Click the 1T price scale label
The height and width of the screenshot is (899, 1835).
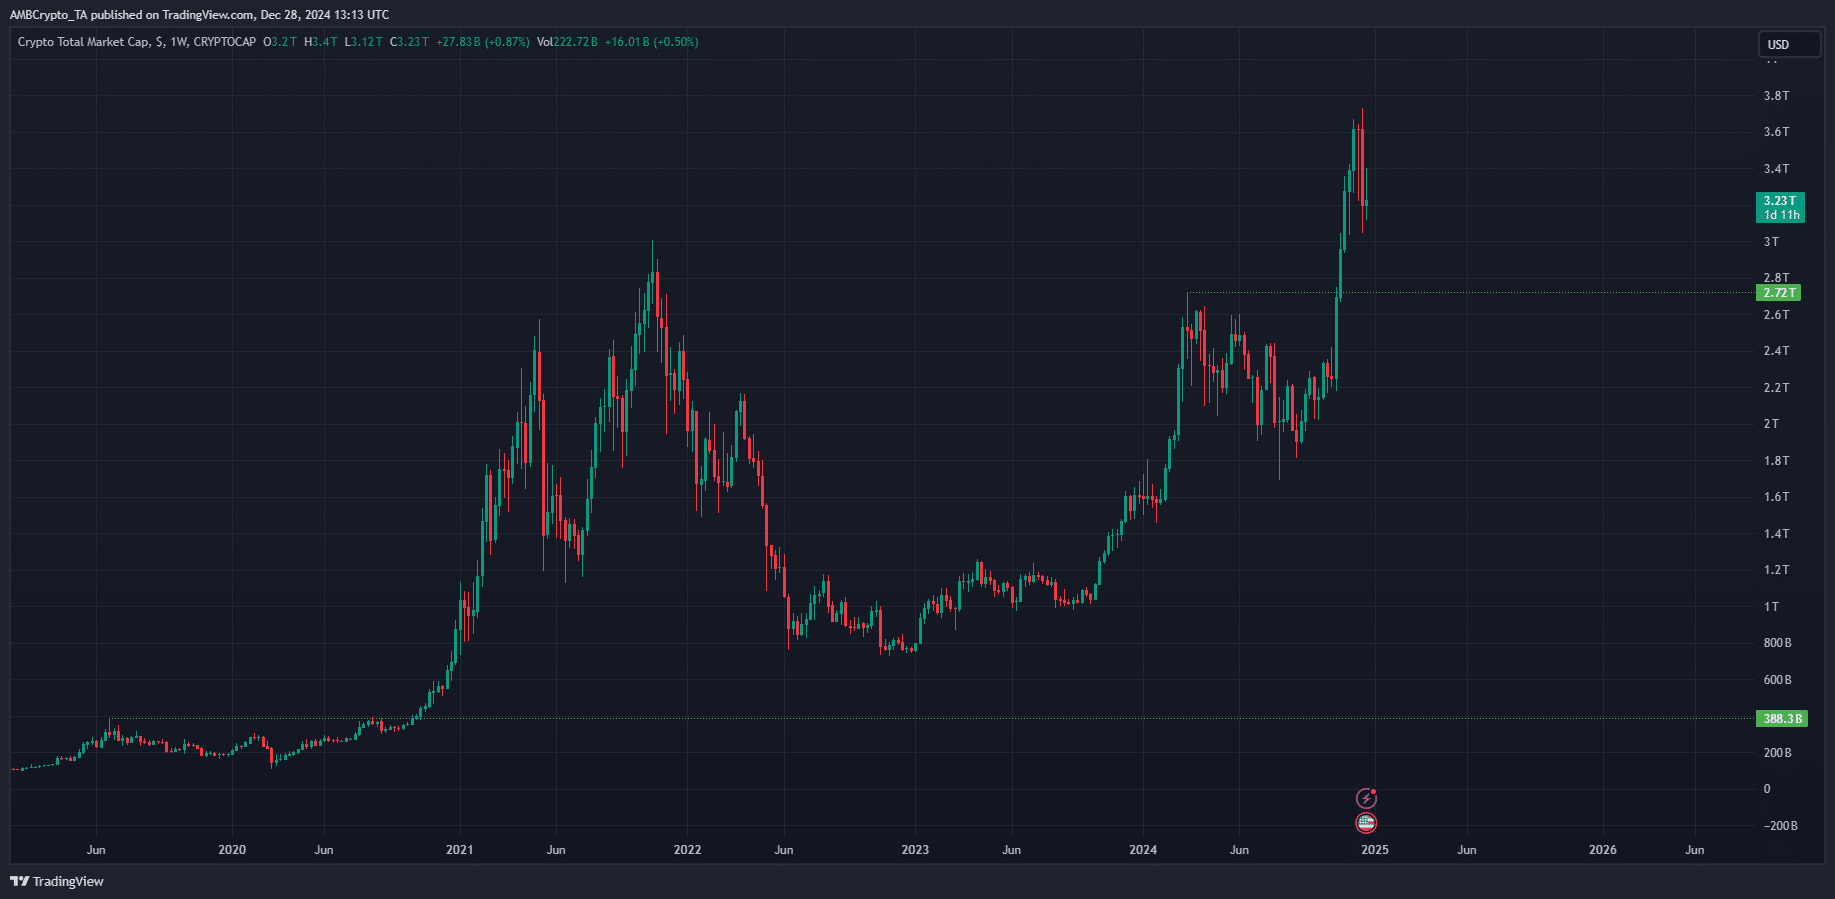pos(1771,607)
